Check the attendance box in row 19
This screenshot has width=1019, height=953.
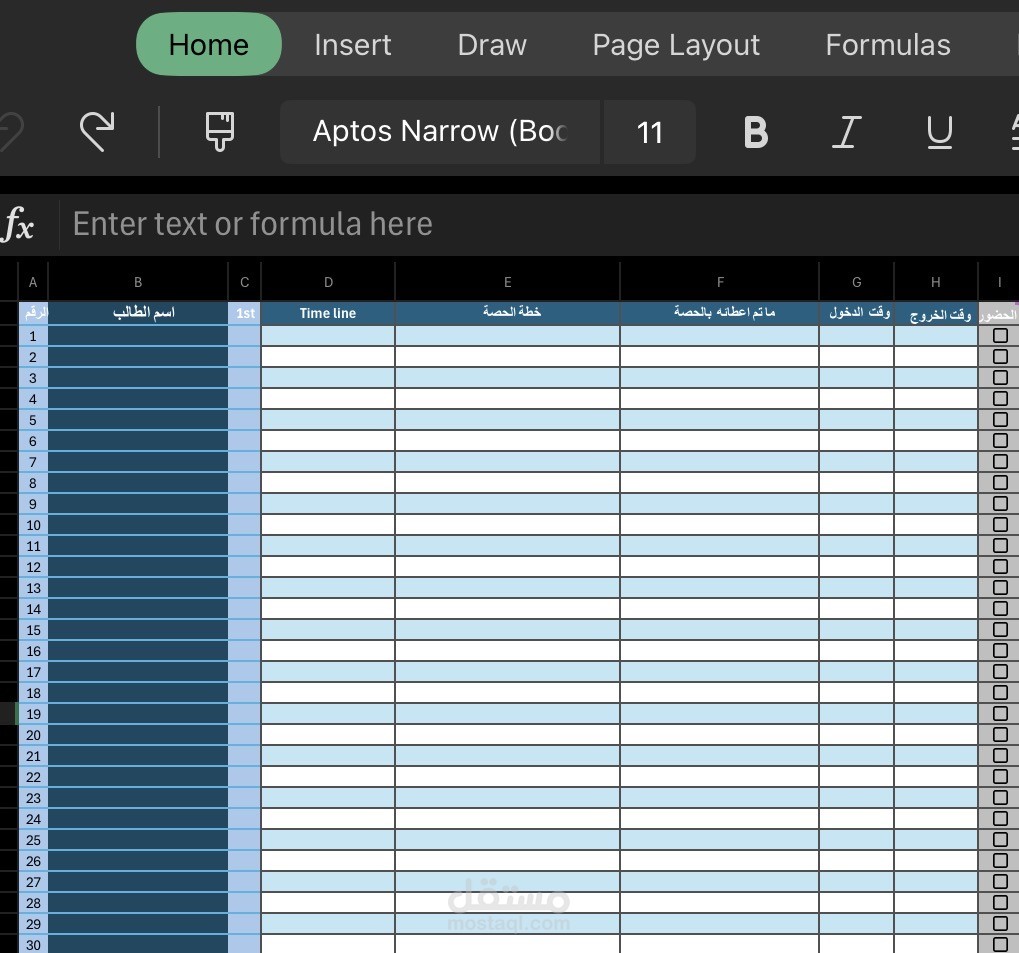click(x=1000, y=713)
